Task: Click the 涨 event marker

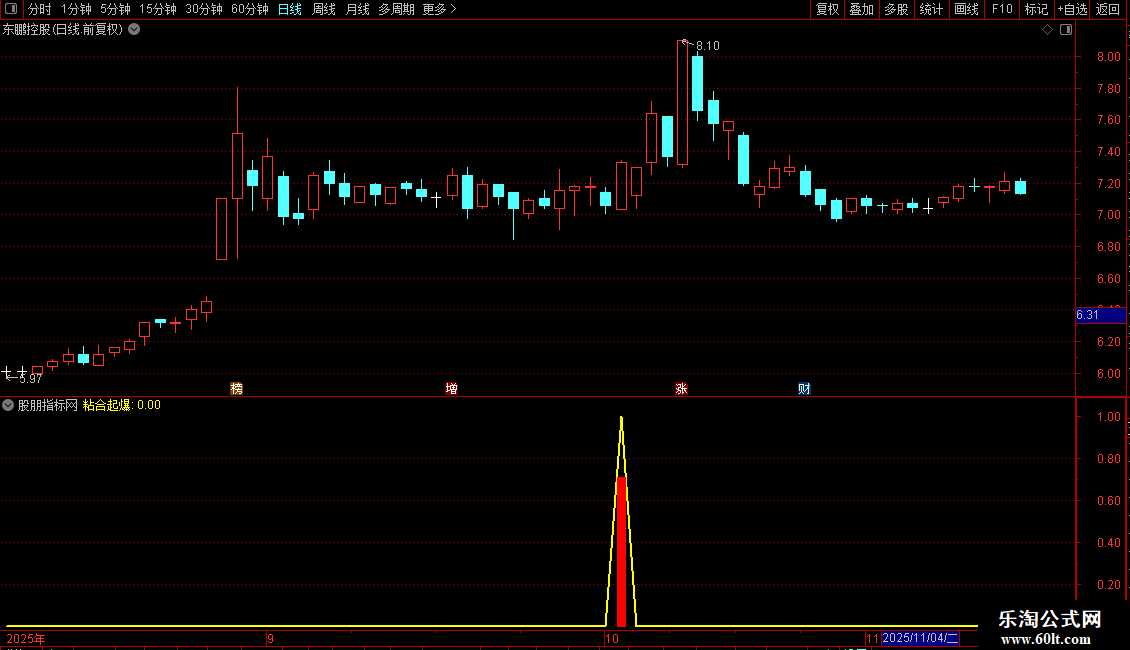Action: pos(681,388)
